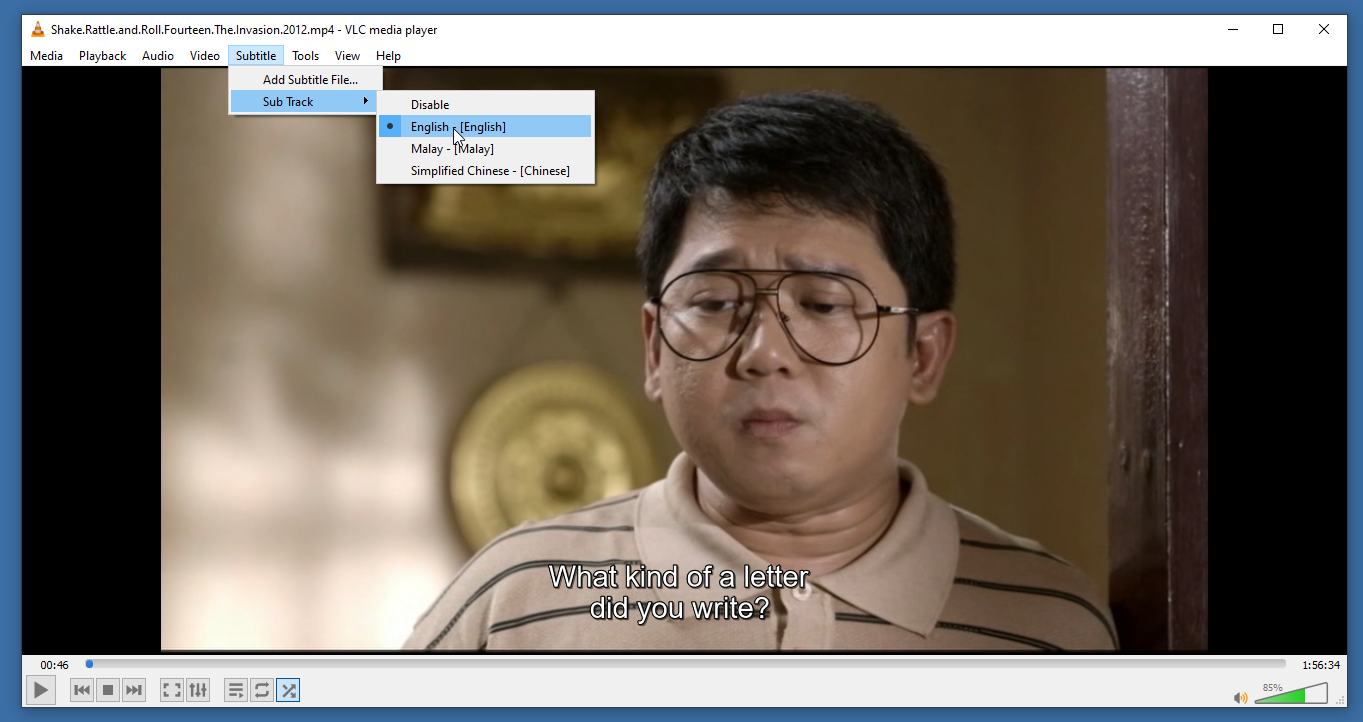Click the video subtitle text
The width and height of the screenshot is (1363, 722).
click(679, 592)
